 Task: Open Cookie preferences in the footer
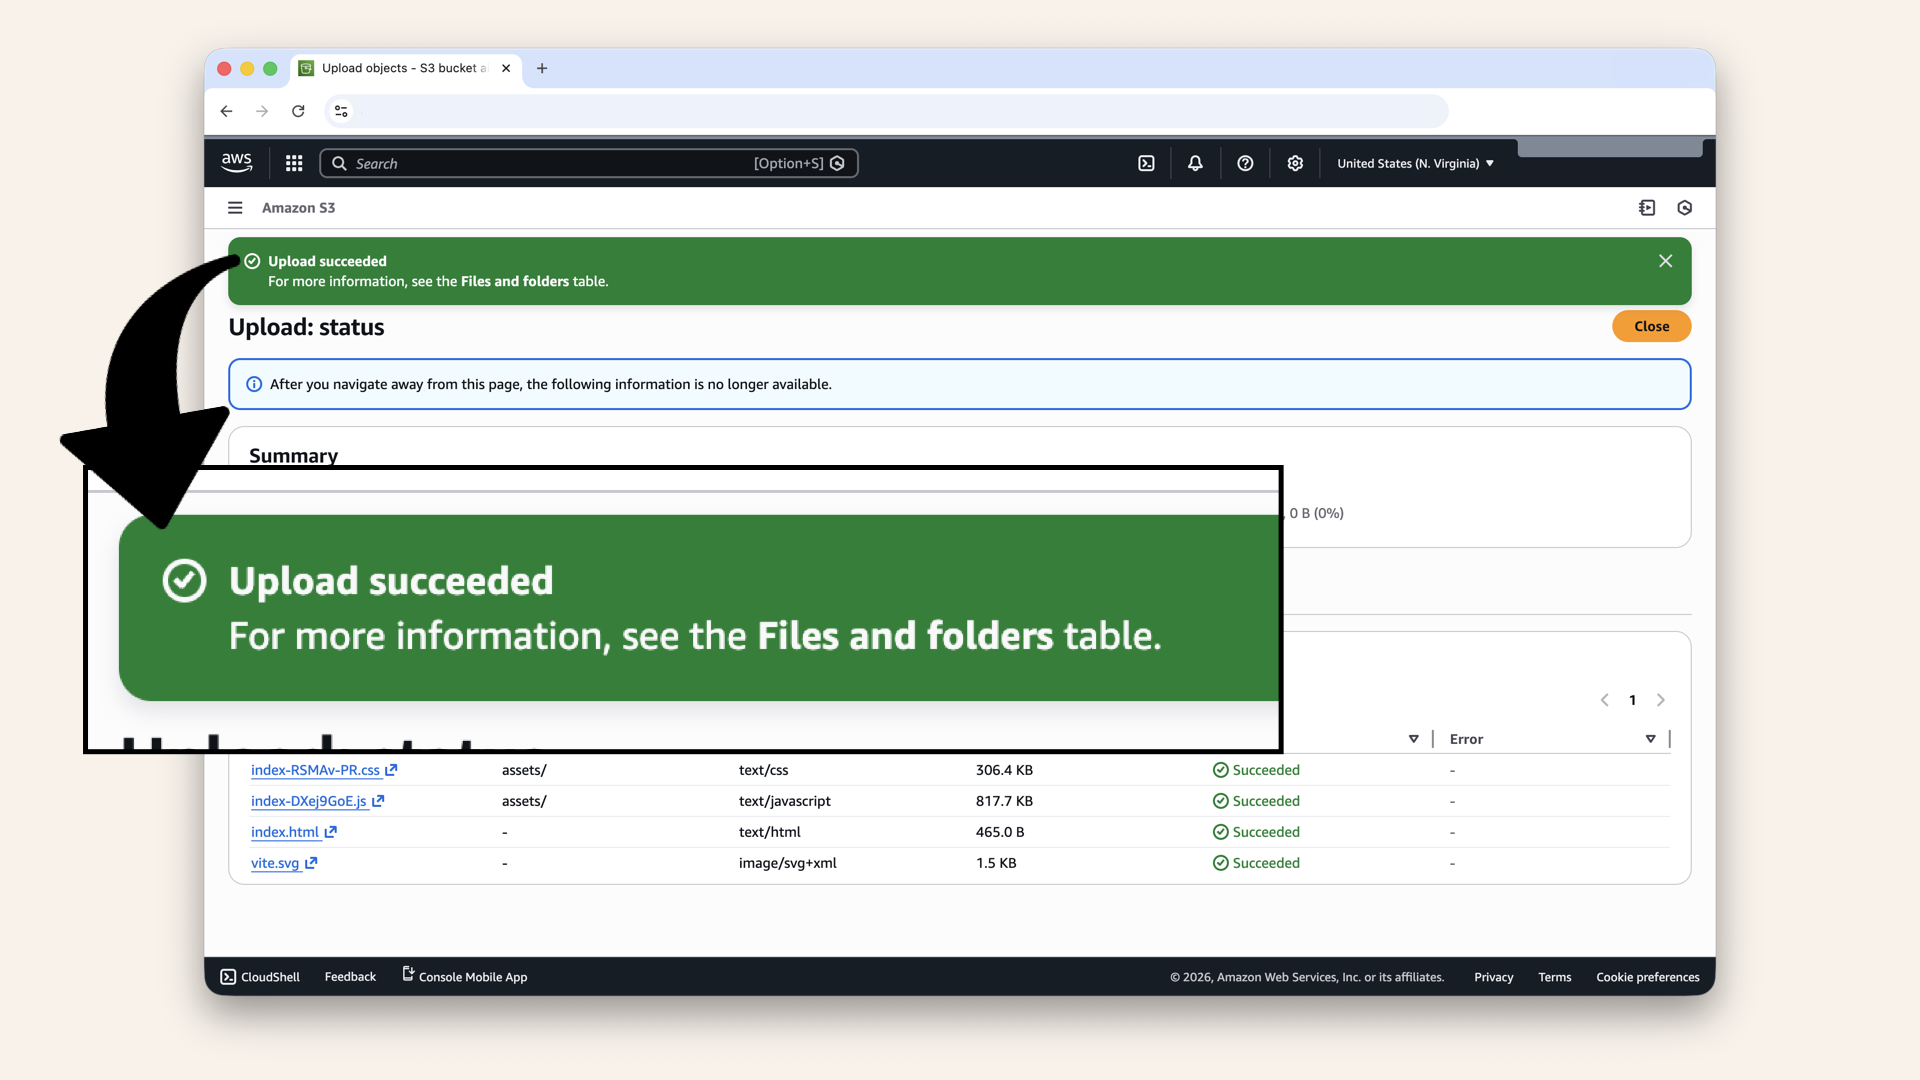(1647, 977)
